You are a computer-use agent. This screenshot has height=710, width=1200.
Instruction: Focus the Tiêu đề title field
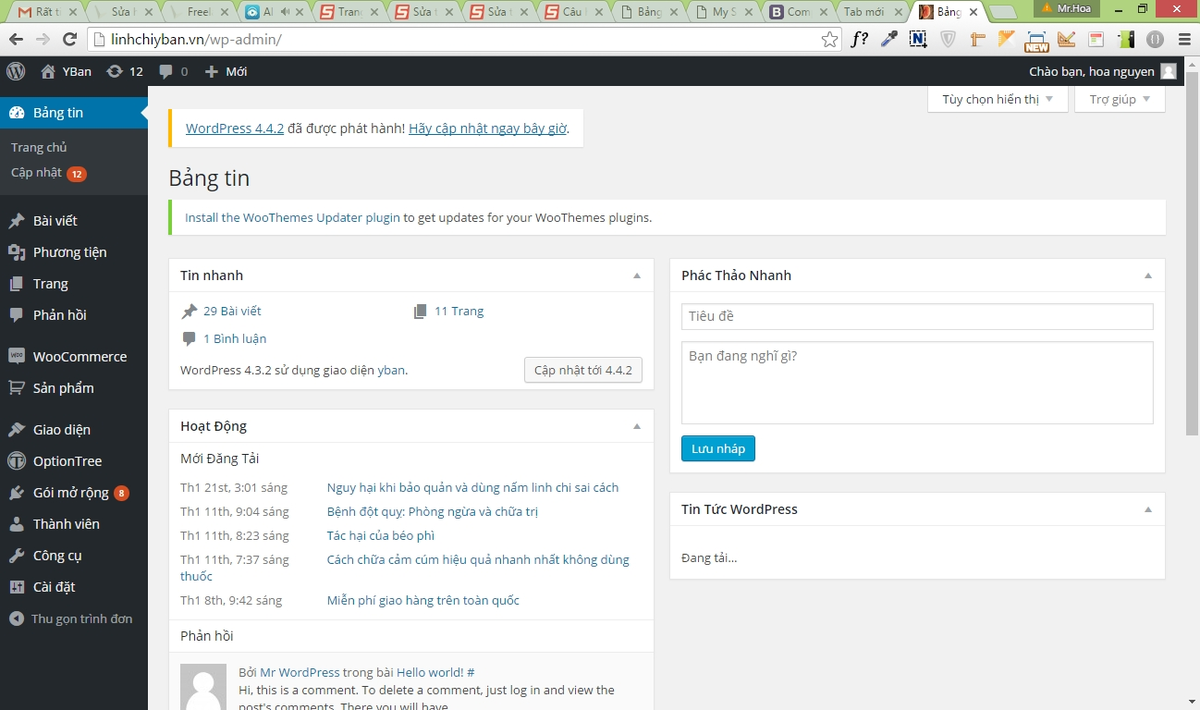(x=917, y=316)
